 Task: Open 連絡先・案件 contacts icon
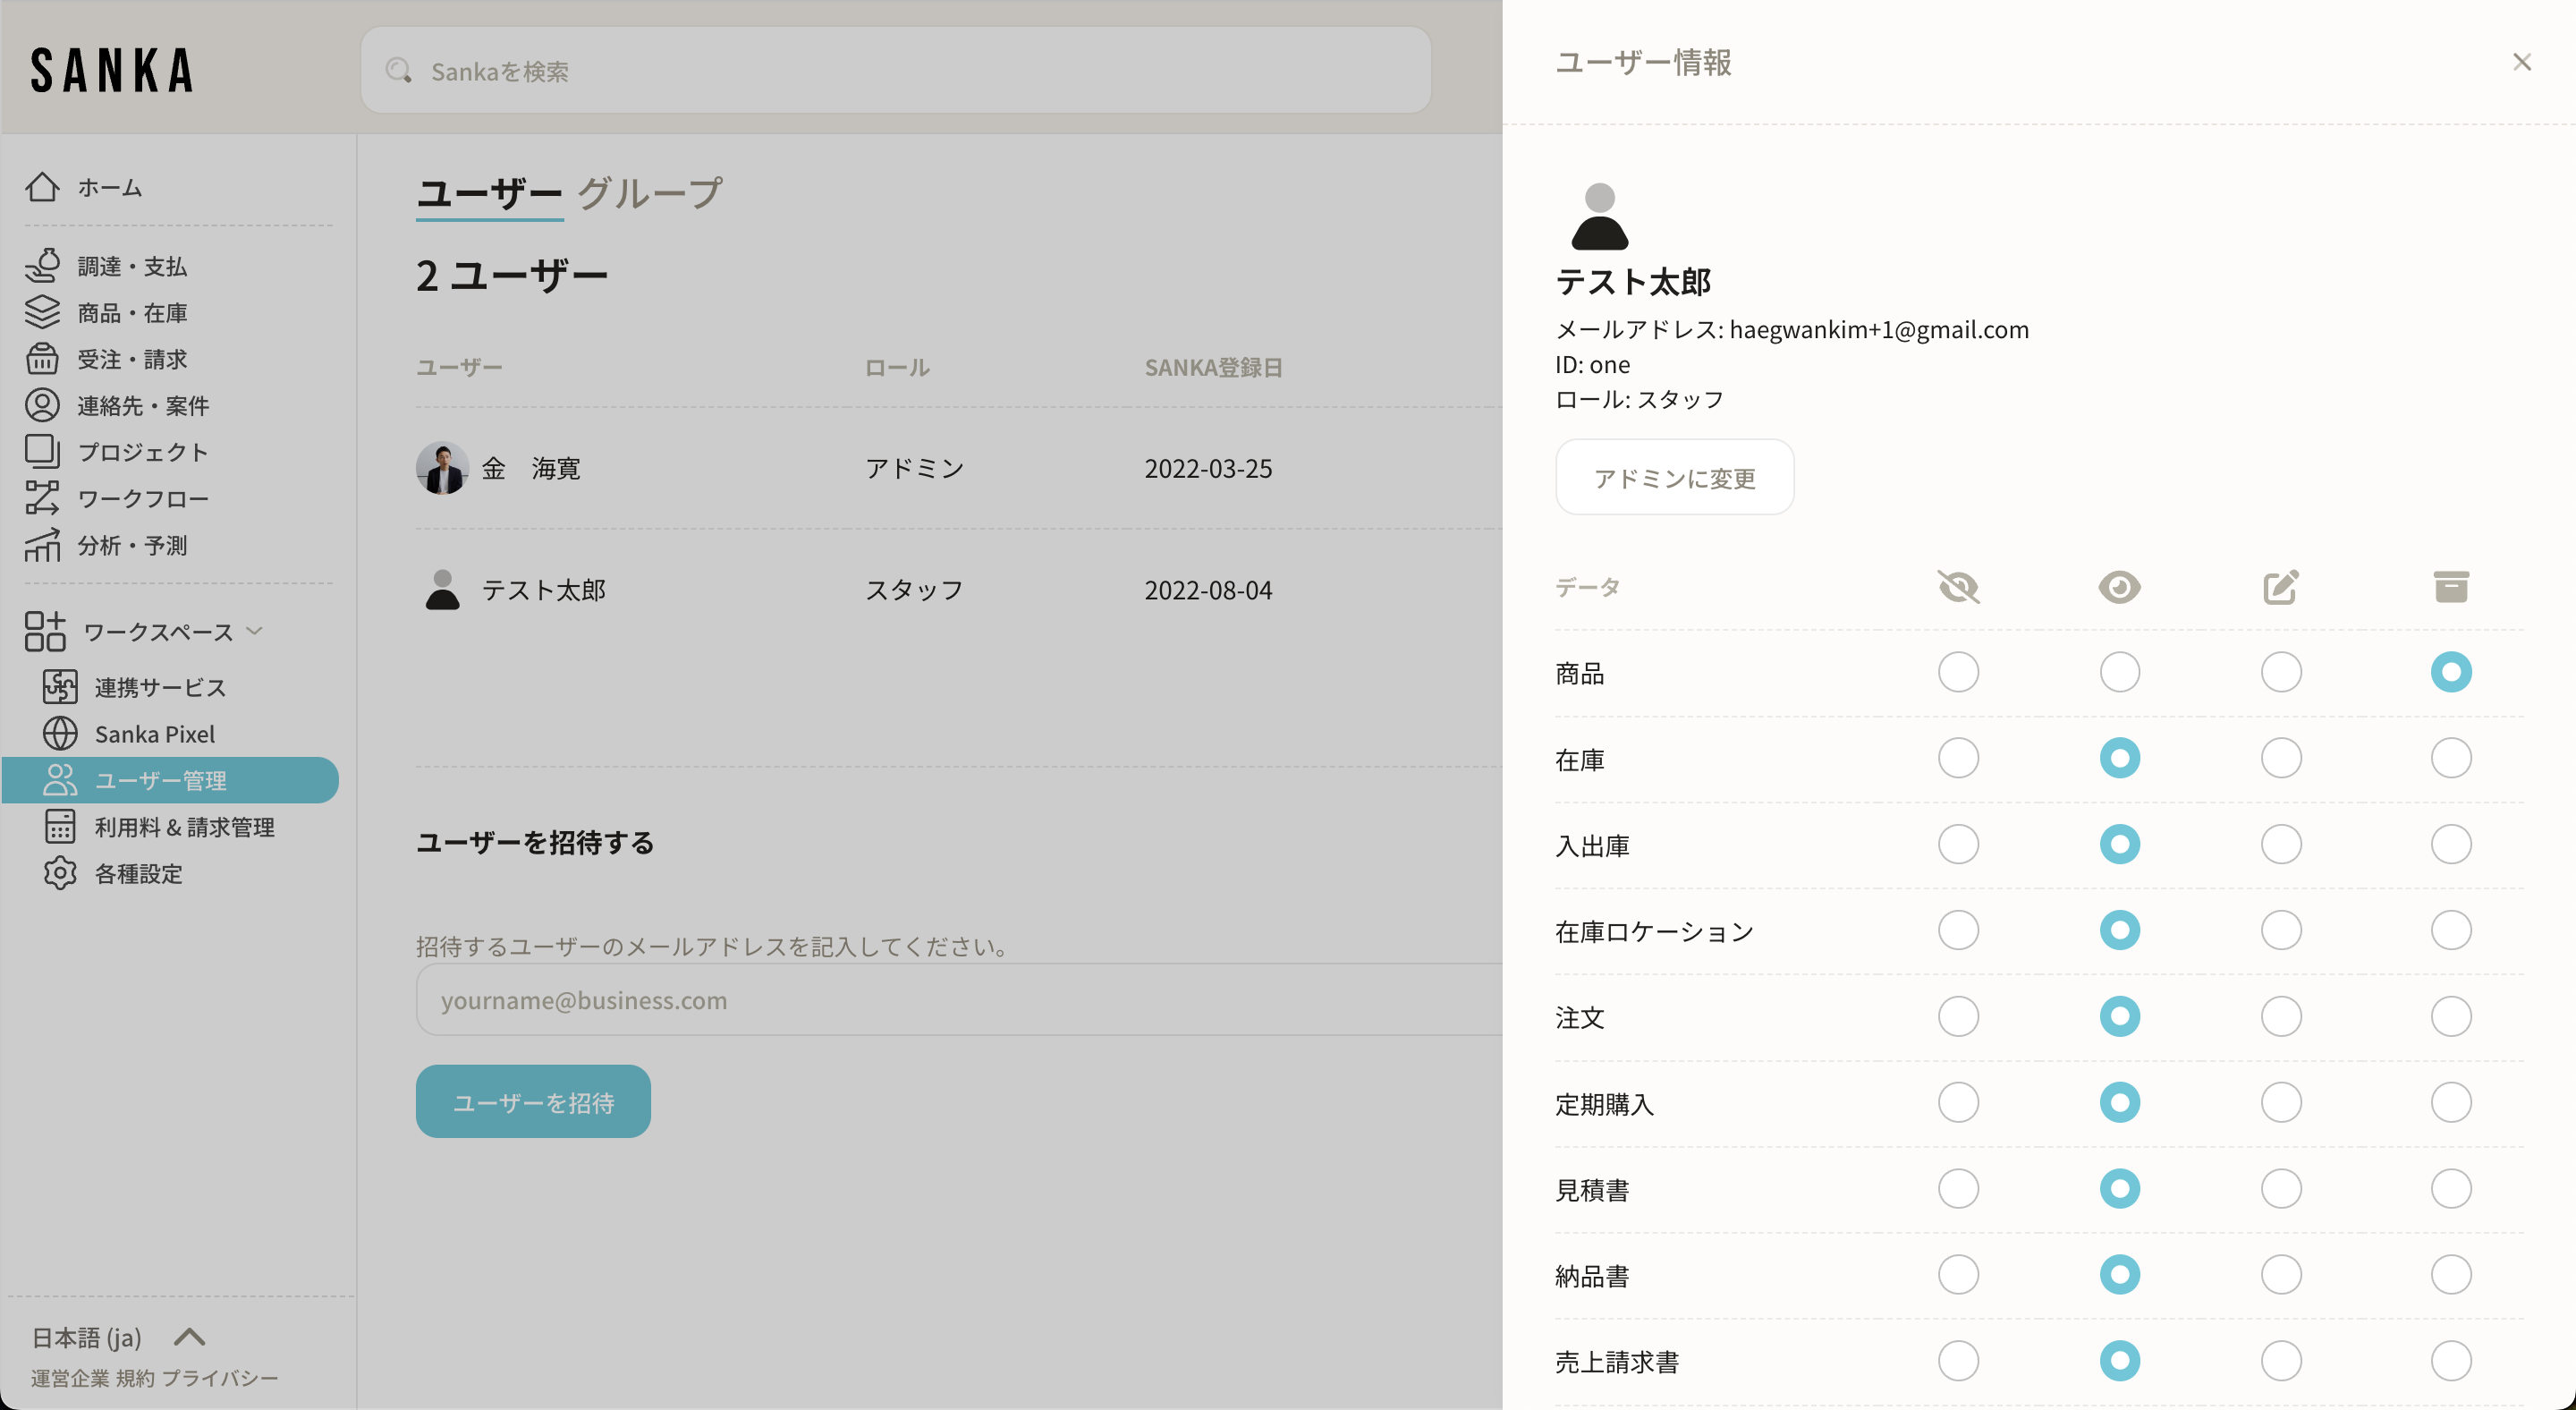[42, 405]
